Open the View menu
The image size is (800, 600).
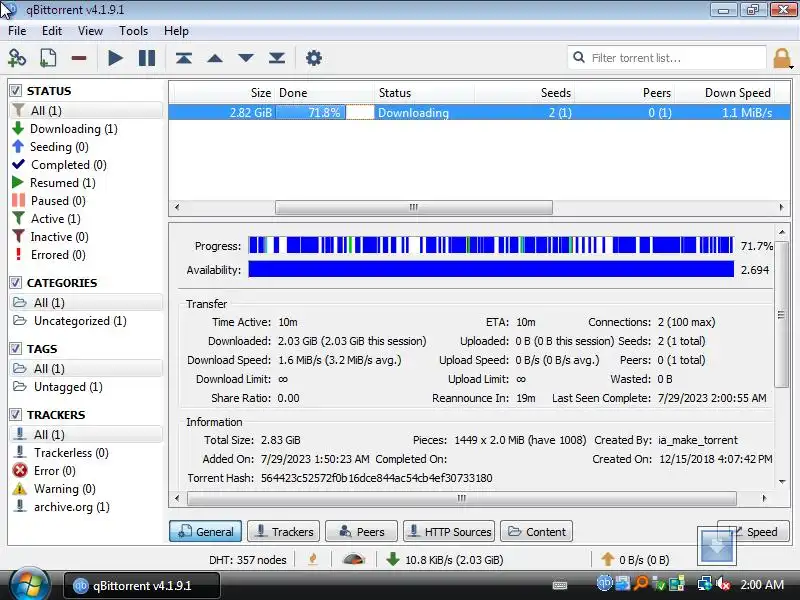(90, 31)
